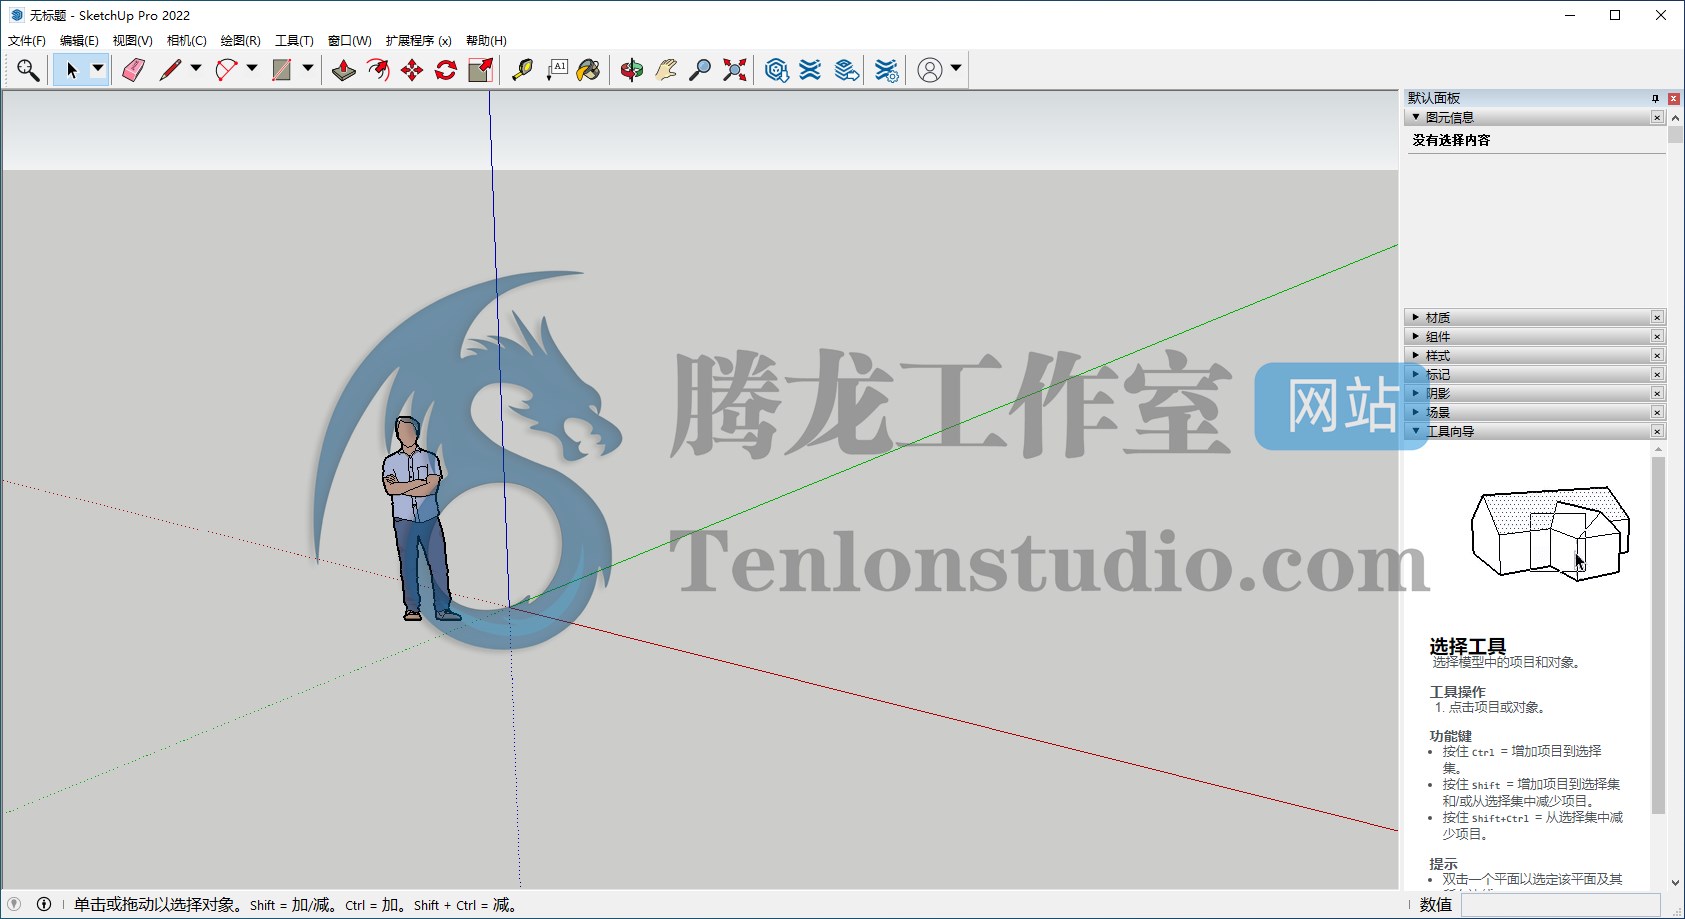The image size is (1685, 919).
Task: Close the 材质 panel section
Action: tap(1657, 318)
